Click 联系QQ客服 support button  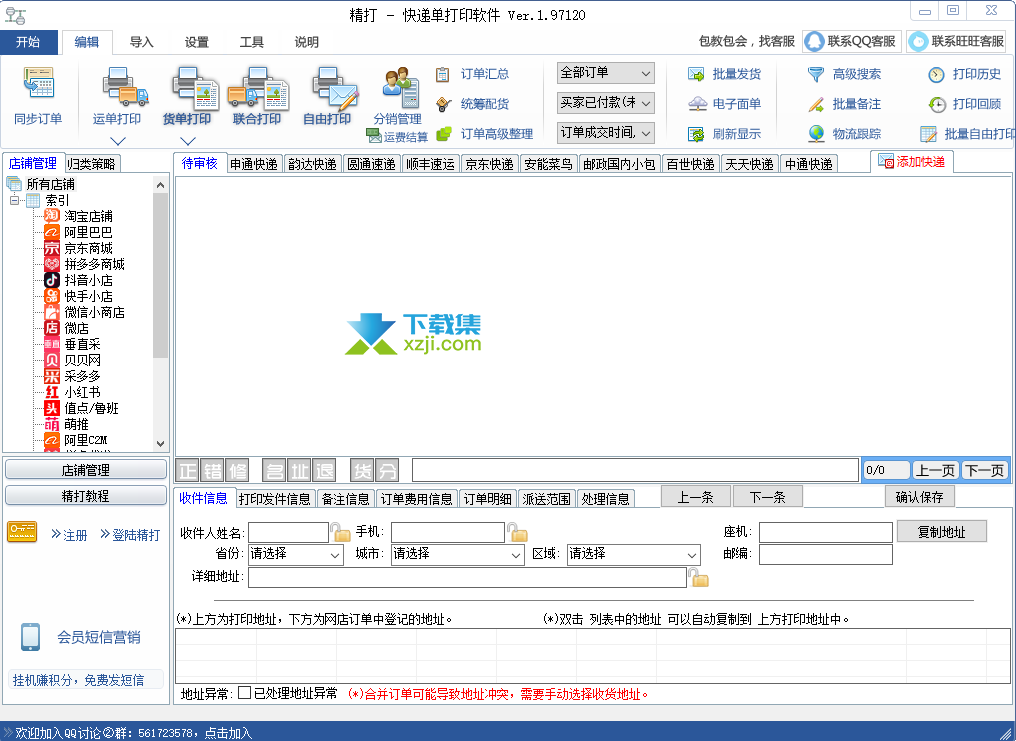851,41
